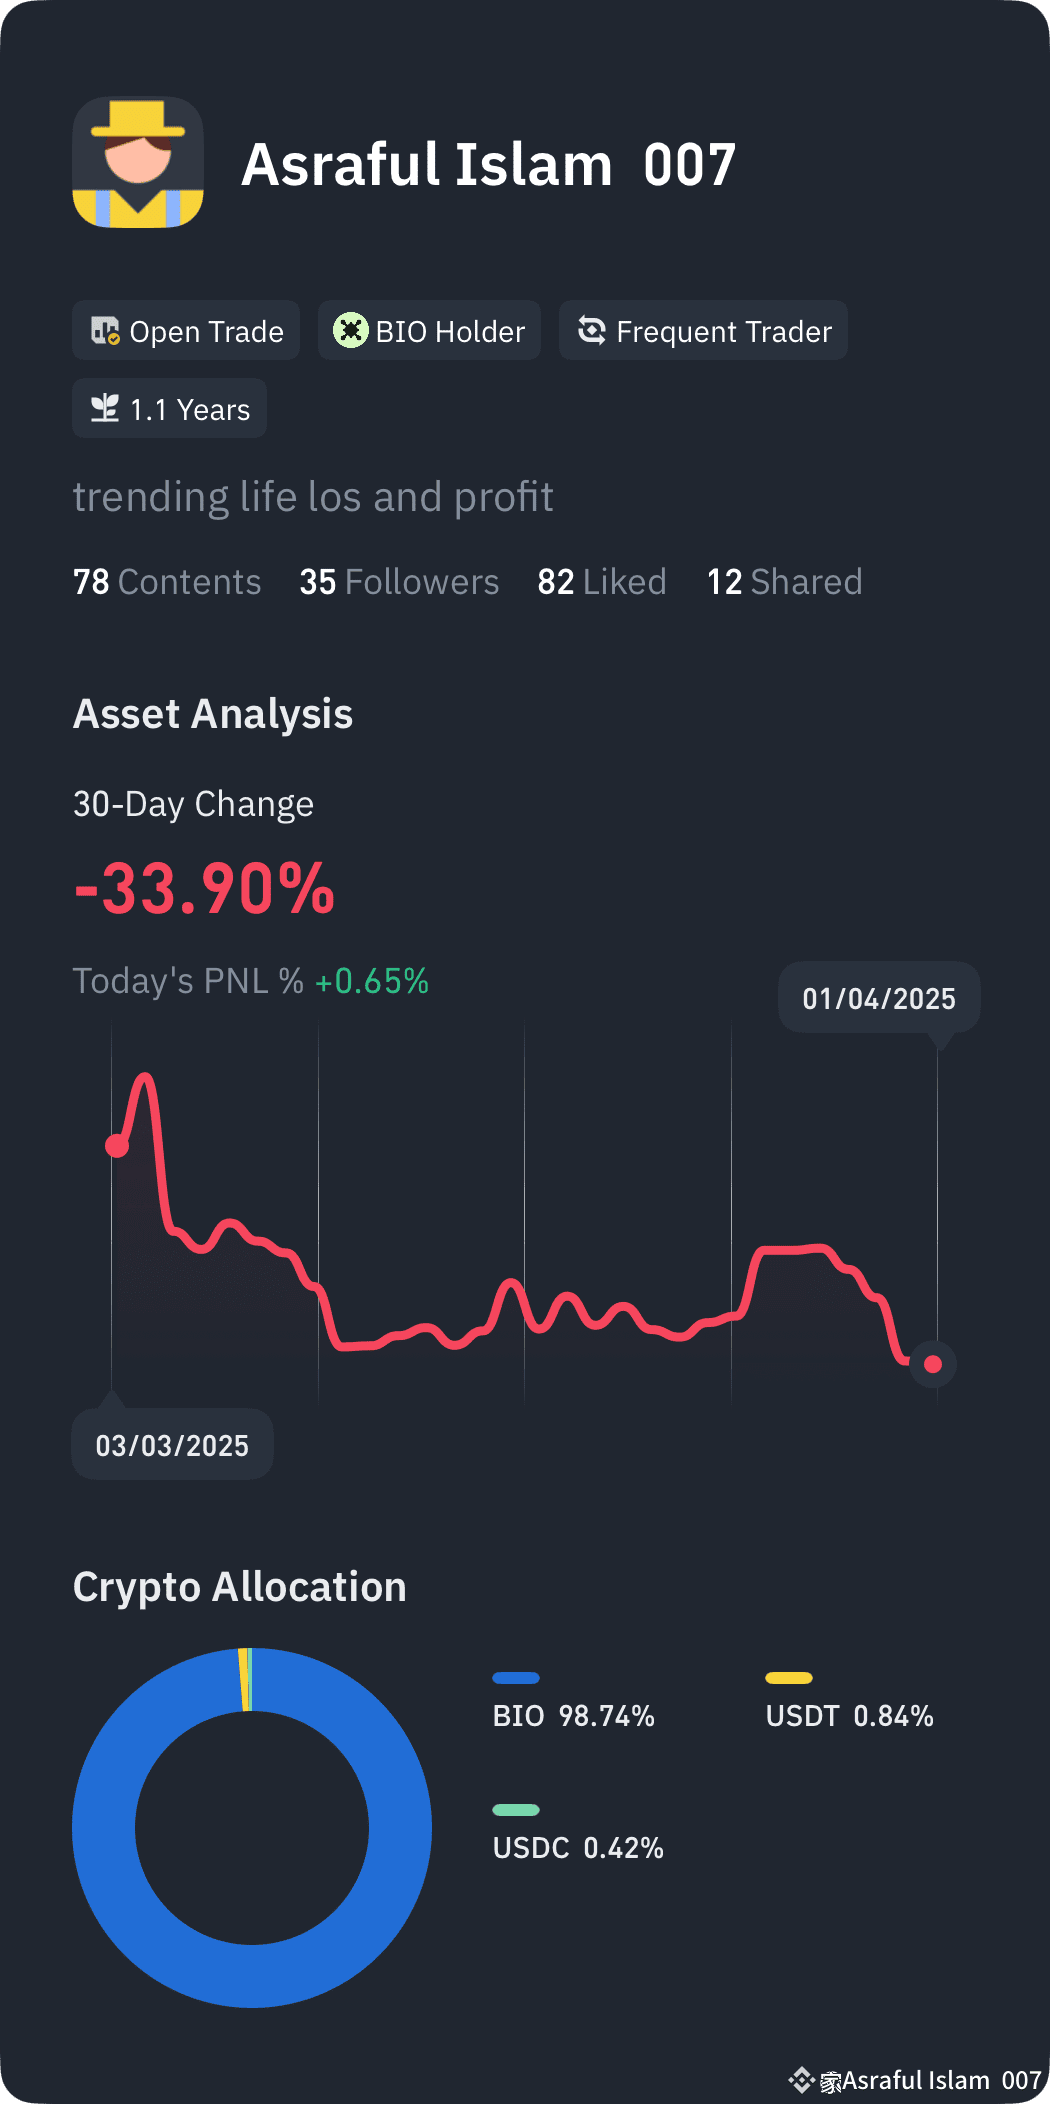
Task: Click the 03/03/2025 date tooltip
Action: [x=172, y=1445]
